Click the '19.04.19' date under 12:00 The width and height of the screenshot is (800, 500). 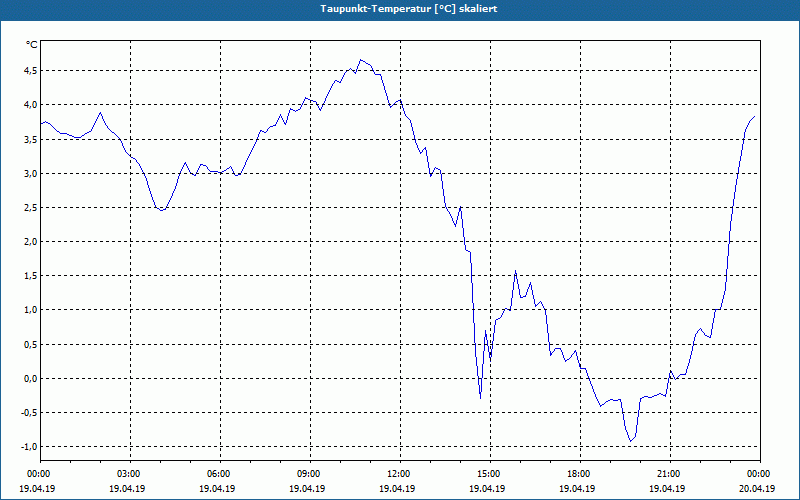(397, 488)
